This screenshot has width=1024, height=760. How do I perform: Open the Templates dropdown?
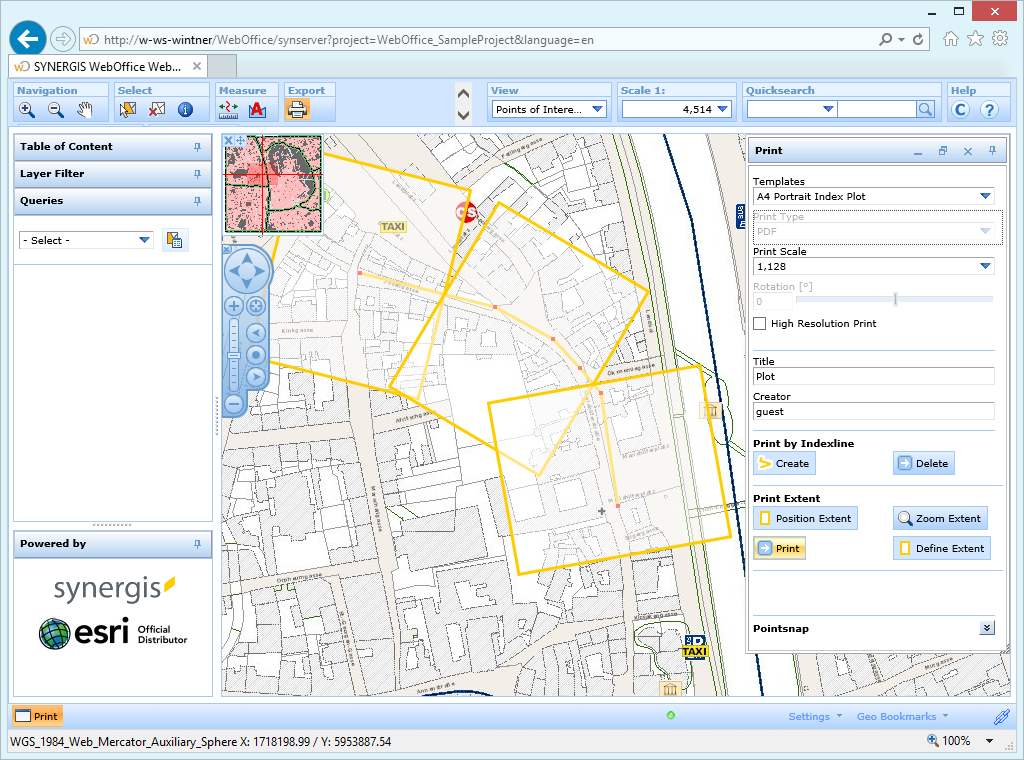[985, 197]
